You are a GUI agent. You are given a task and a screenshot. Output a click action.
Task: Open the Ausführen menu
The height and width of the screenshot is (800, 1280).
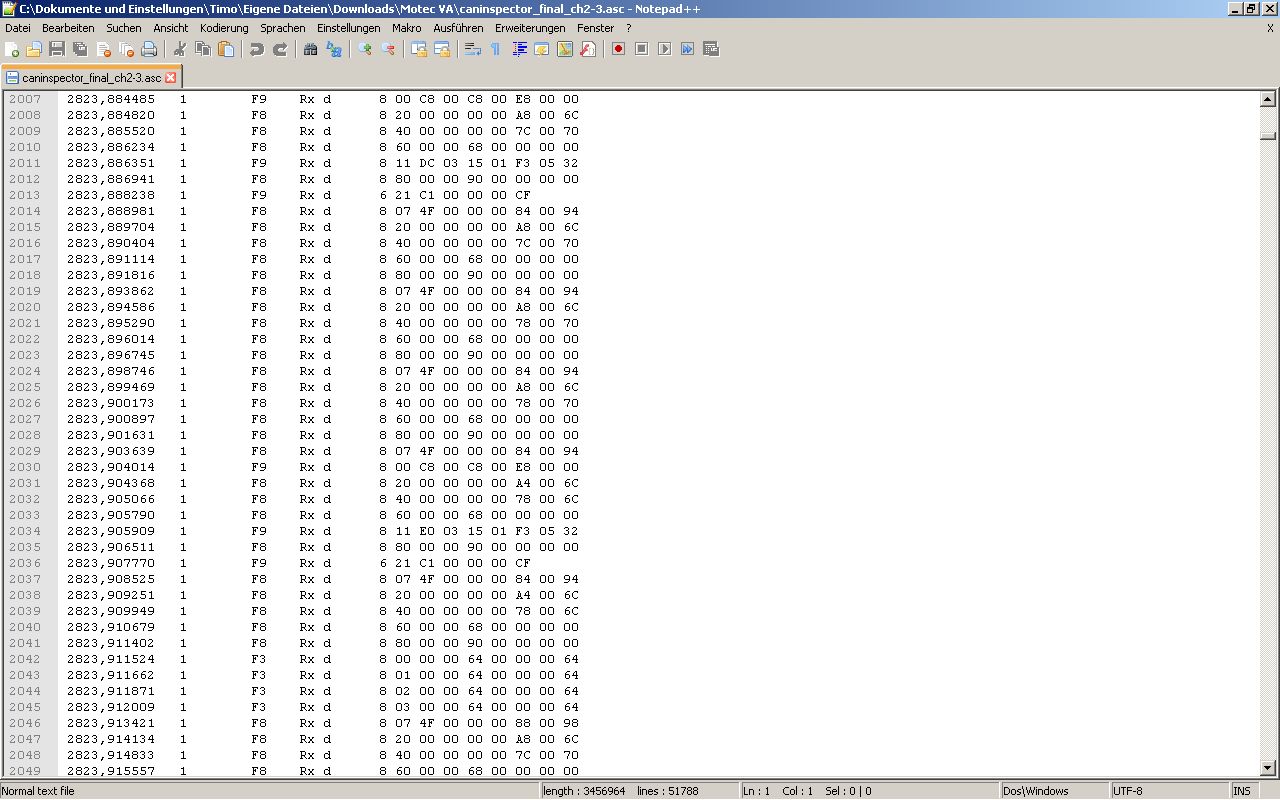[459, 28]
